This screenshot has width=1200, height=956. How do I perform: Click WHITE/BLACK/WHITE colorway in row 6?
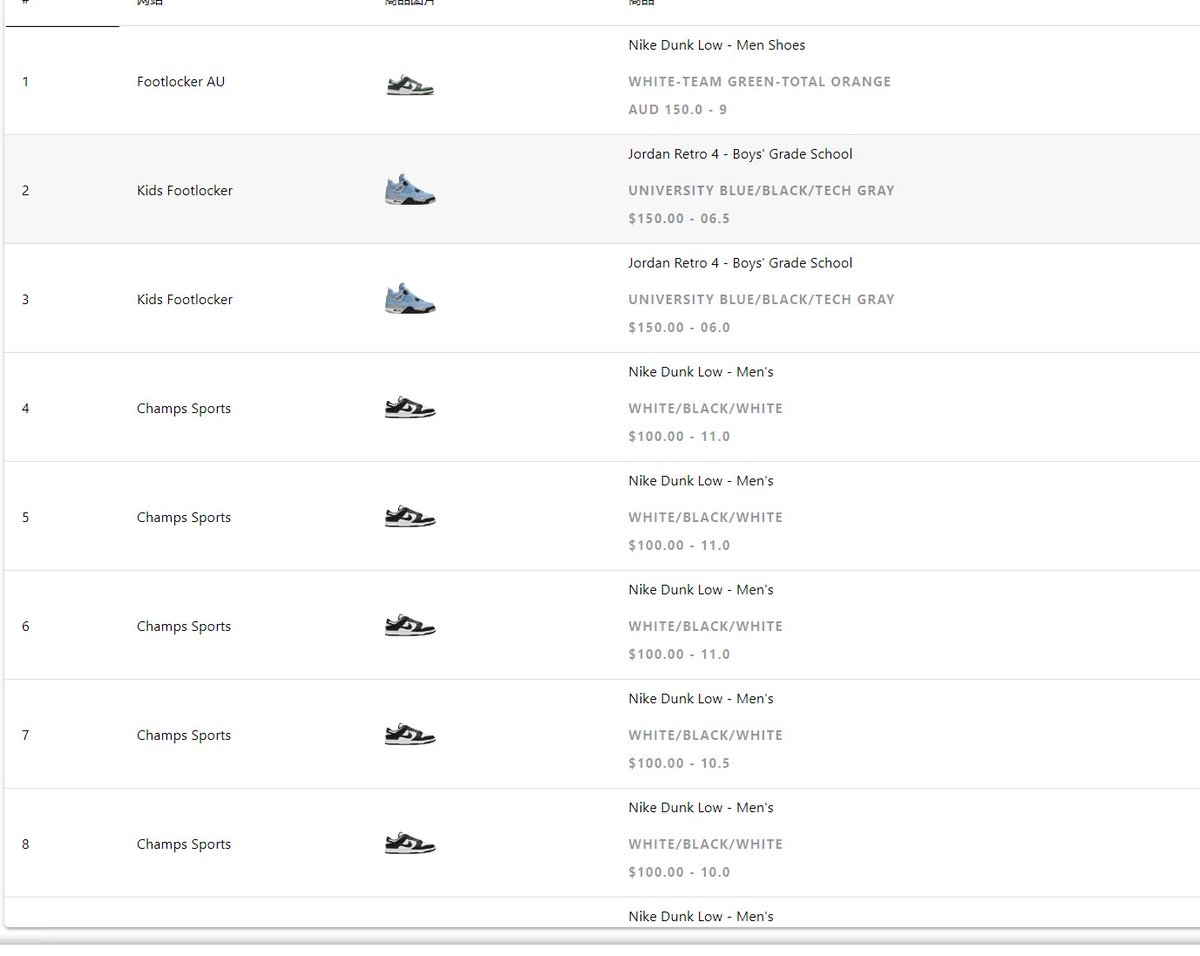tap(705, 627)
